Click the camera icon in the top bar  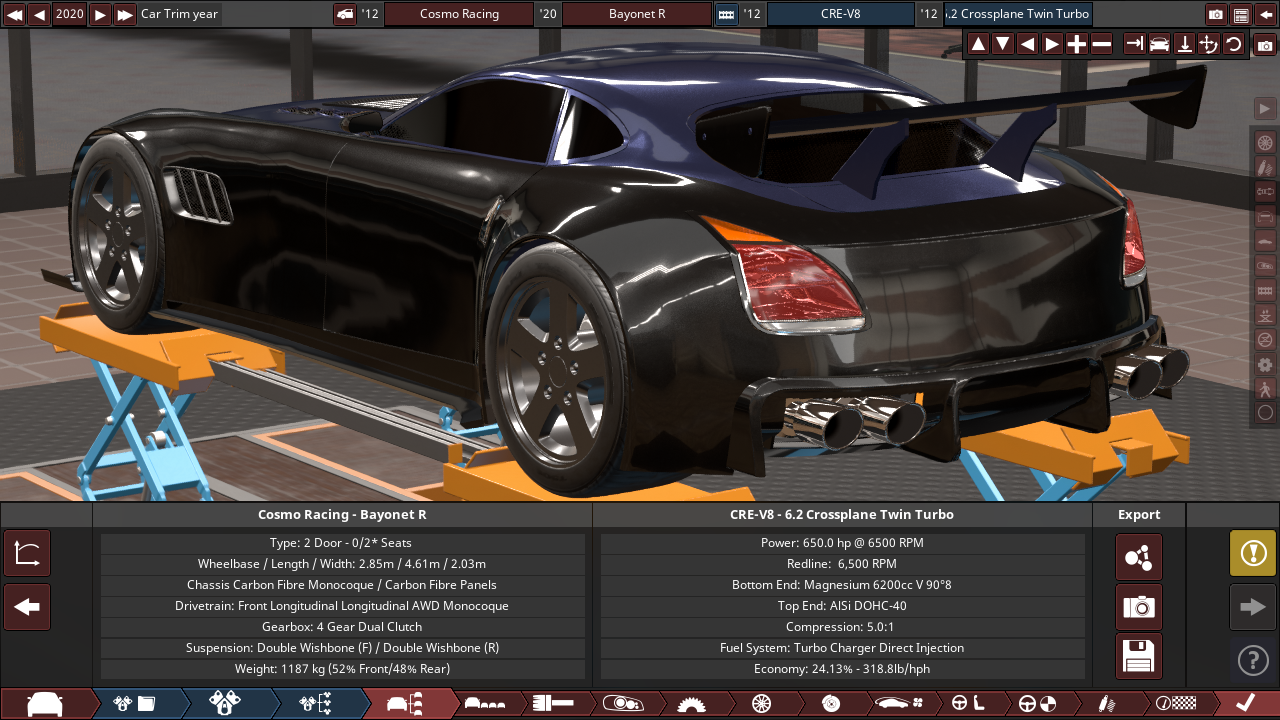[1216, 14]
